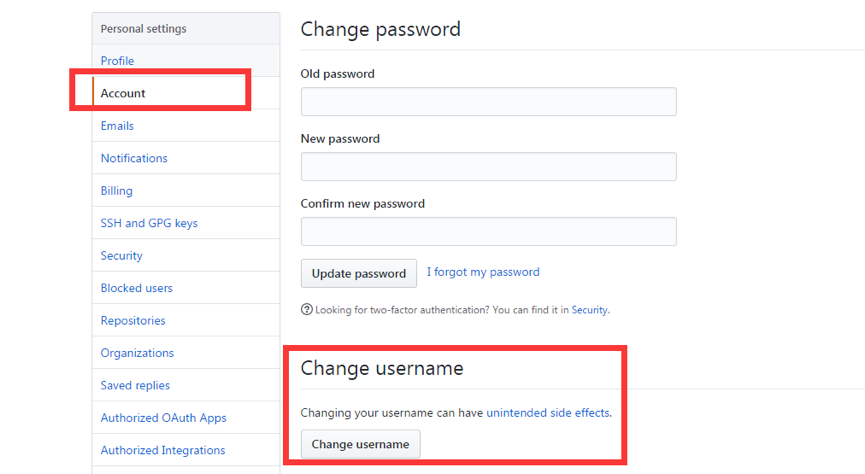Click the Update password button
The image size is (865, 474).
point(359,273)
